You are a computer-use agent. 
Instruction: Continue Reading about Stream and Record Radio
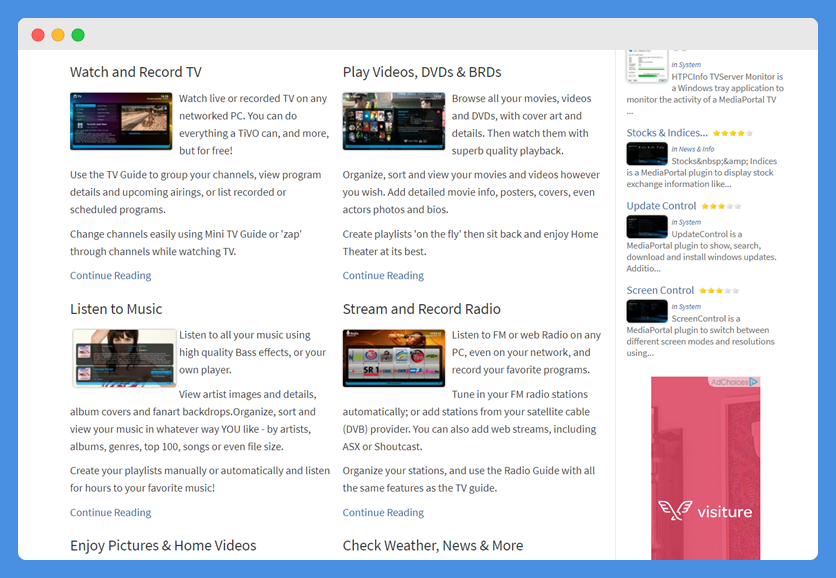[x=383, y=513]
